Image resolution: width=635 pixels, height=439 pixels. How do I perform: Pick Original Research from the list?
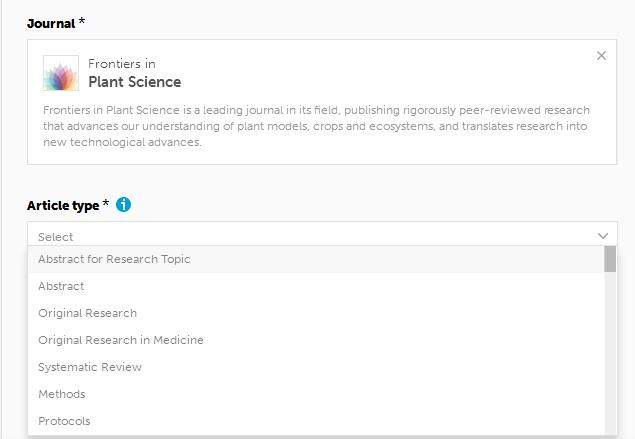[x=87, y=313]
